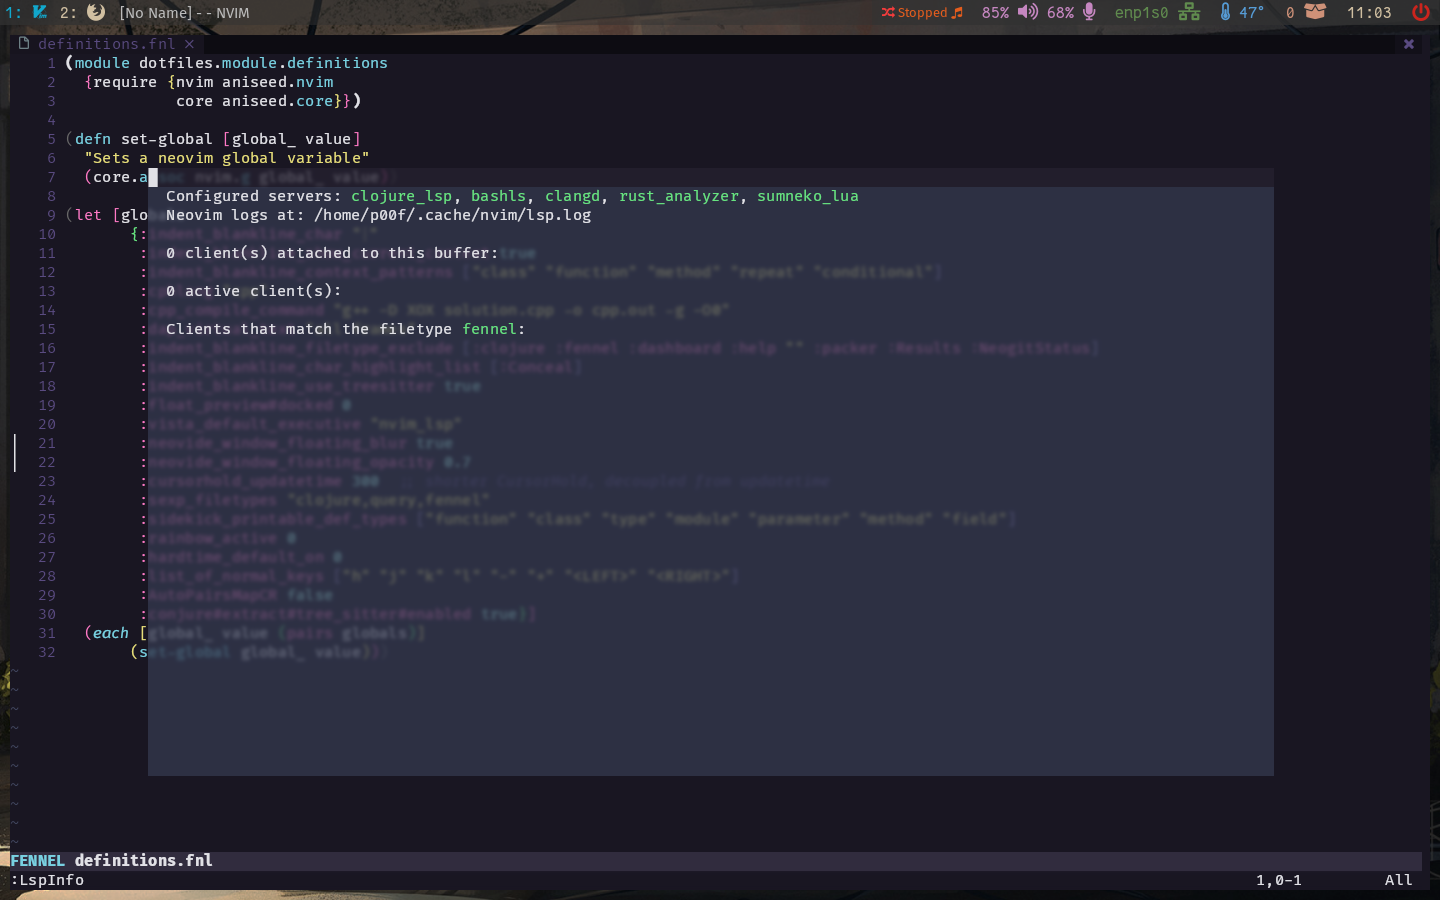Click the file icon on definitions.fnl tab
The width and height of the screenshot is (1440, 900).
pyautogui.click(x=24, y=43)
